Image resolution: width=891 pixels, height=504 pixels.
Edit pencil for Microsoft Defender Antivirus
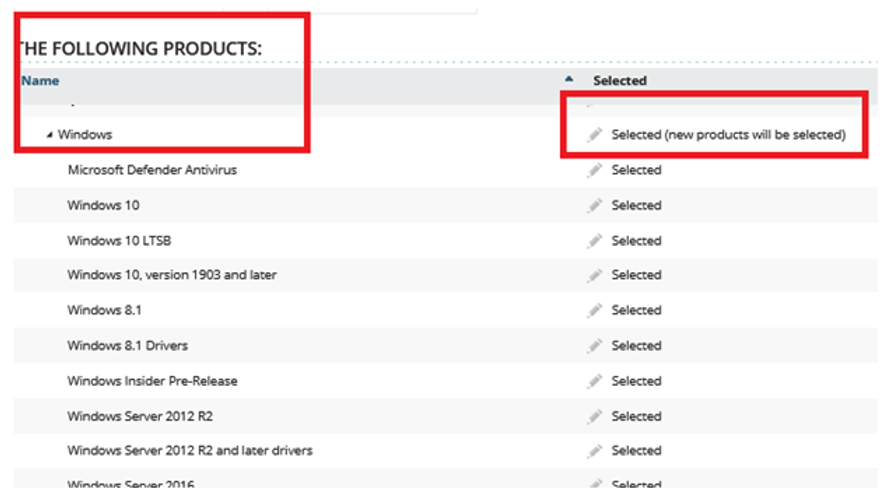(594, 170)
